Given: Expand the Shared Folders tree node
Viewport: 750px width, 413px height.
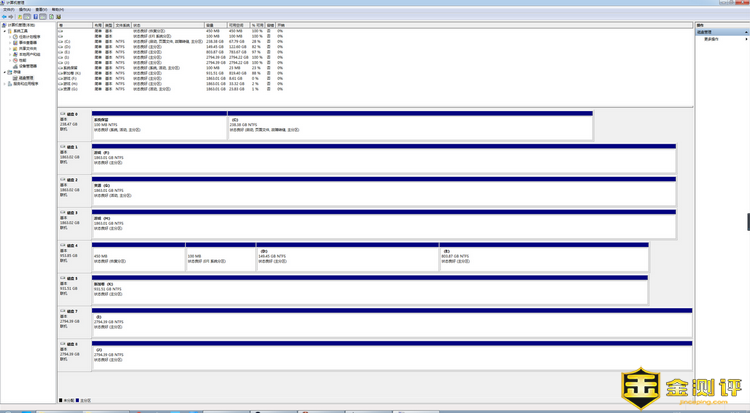Looking at the screenshot, I should [11, 49].
